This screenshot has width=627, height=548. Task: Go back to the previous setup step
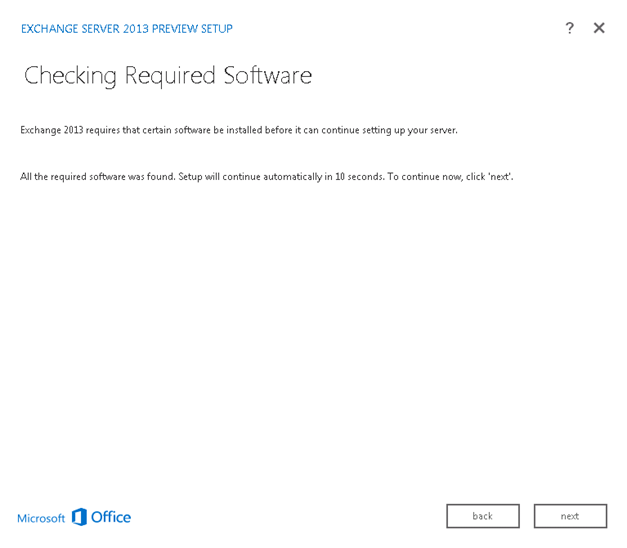coord(483,516)
